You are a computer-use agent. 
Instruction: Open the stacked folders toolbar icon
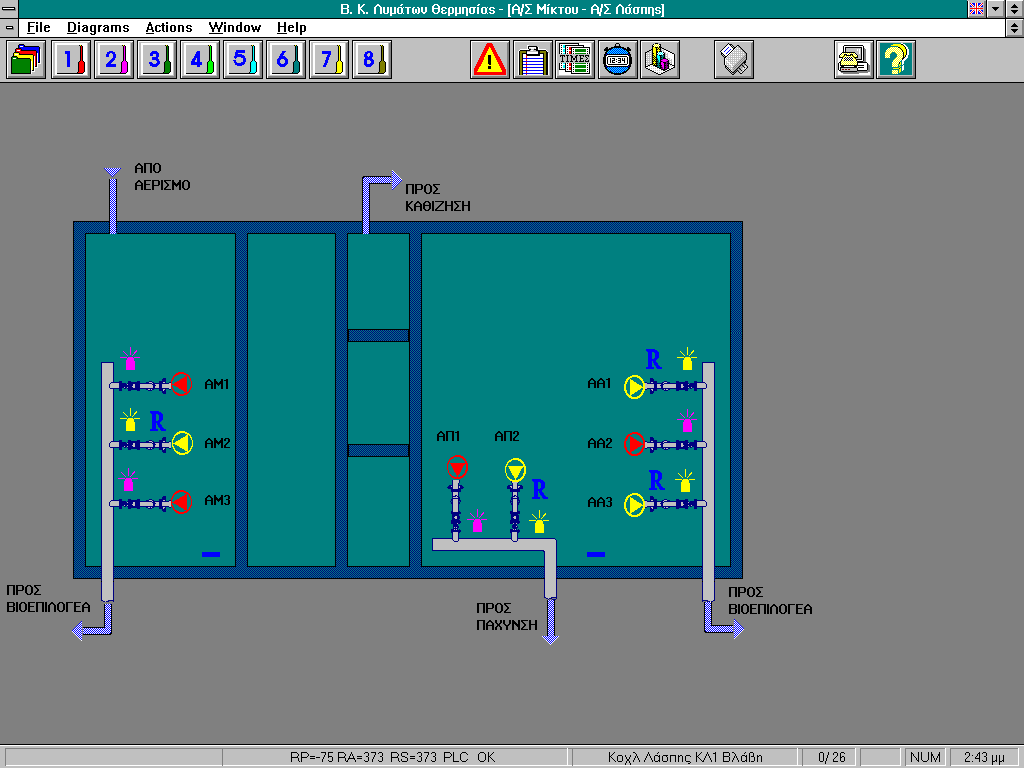[x=26, y=60]
